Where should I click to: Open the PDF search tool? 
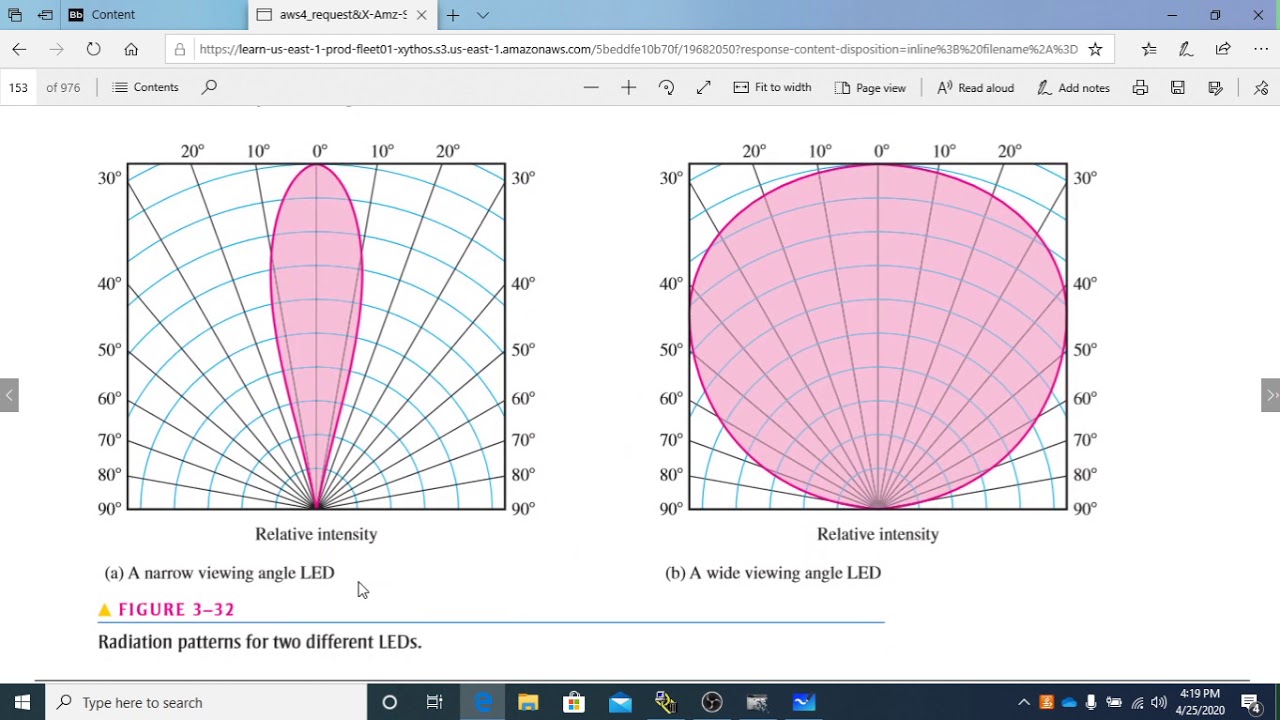point(209,88)
